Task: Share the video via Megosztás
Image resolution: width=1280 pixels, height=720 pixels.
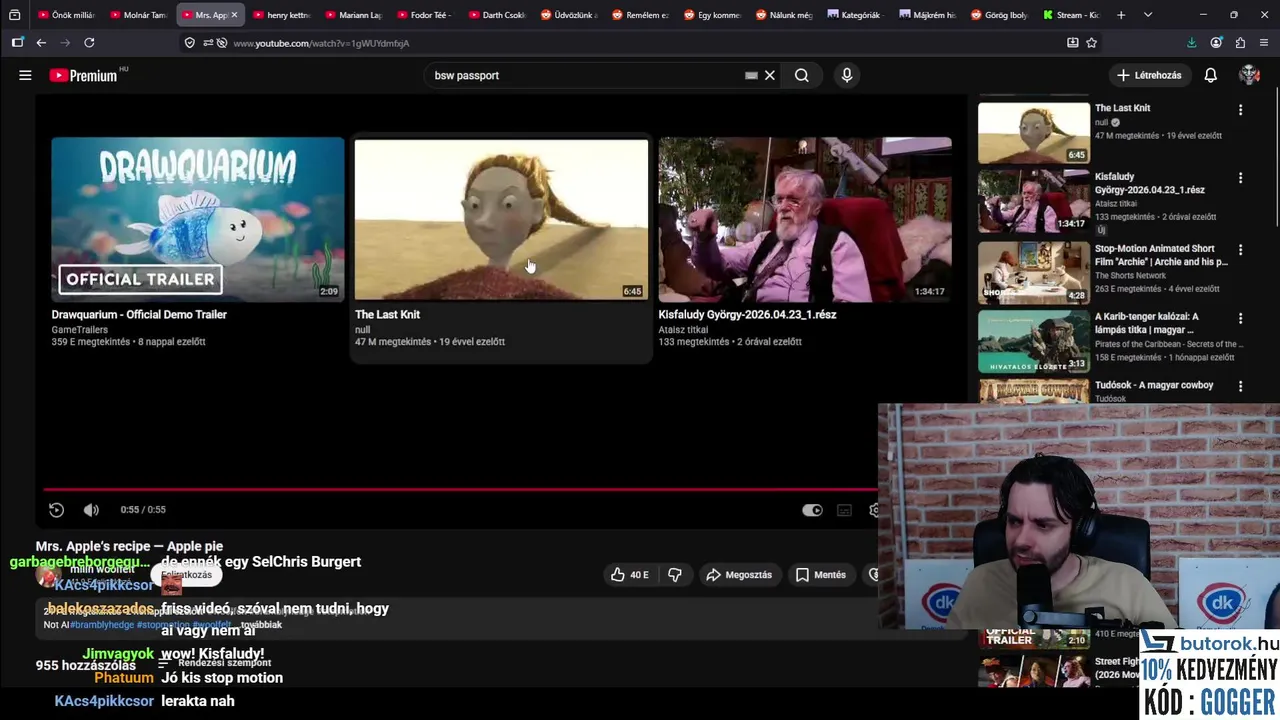Action: pyautogui.click(x=739, y=575)
